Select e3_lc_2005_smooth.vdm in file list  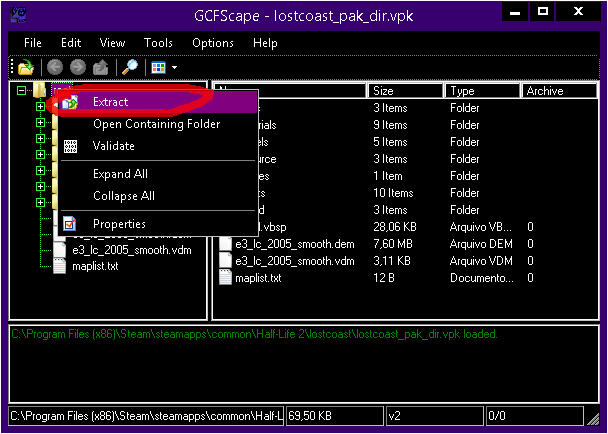pos(295,261)
